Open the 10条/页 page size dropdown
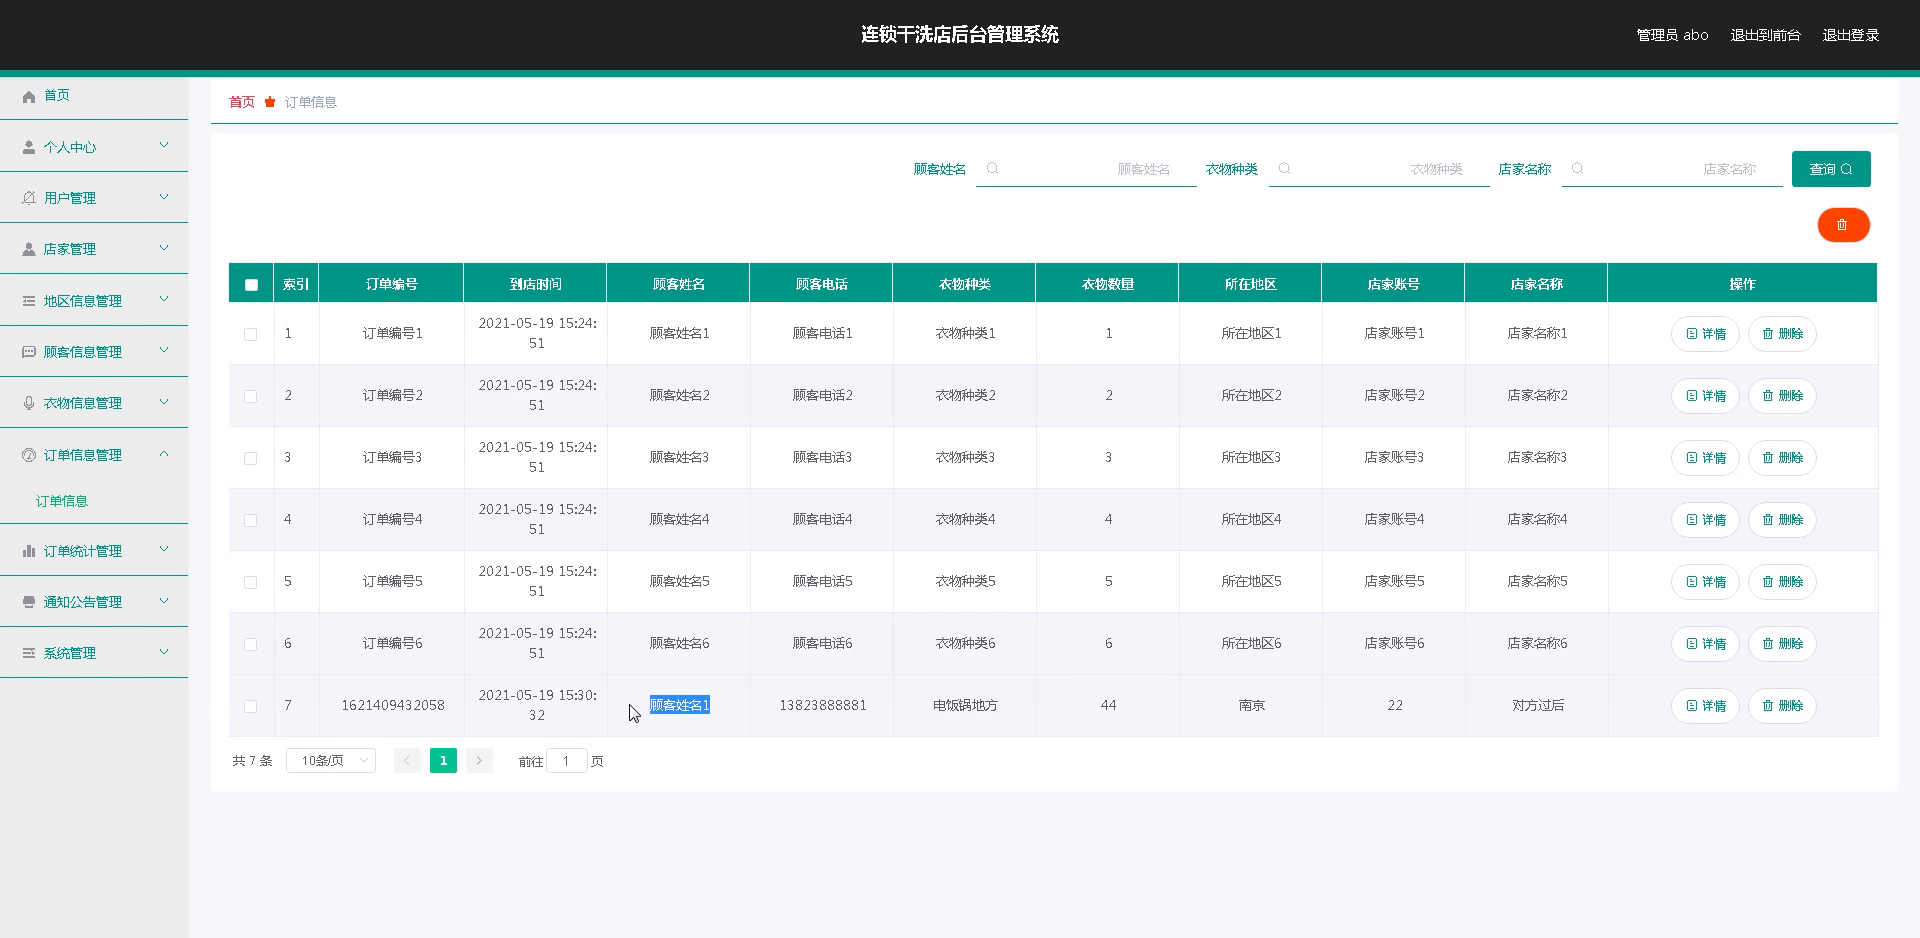This screenshot has height=938, width=1920. click(331, 761)
